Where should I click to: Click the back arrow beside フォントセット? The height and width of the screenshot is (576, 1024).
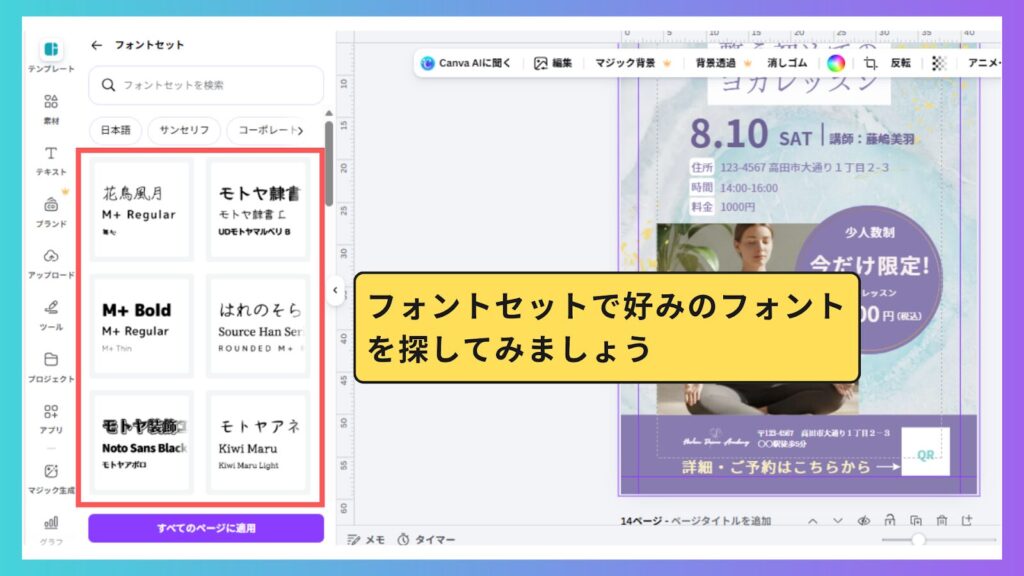(97, 45)
